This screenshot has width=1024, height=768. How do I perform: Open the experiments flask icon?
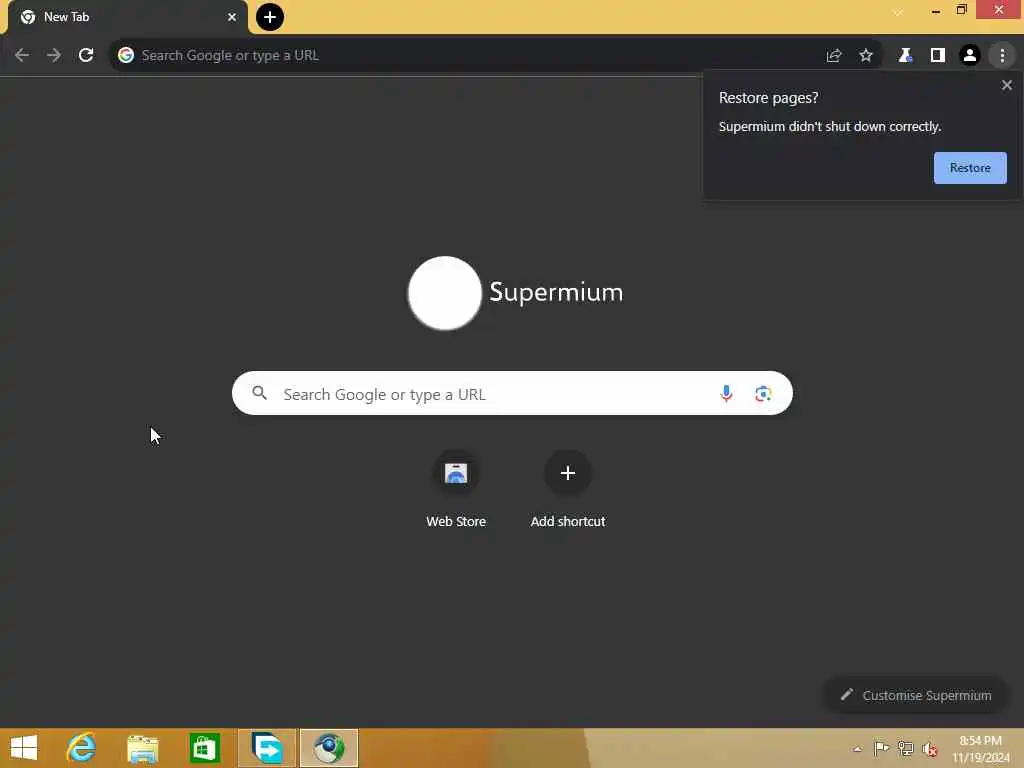[x=905, y=56]
